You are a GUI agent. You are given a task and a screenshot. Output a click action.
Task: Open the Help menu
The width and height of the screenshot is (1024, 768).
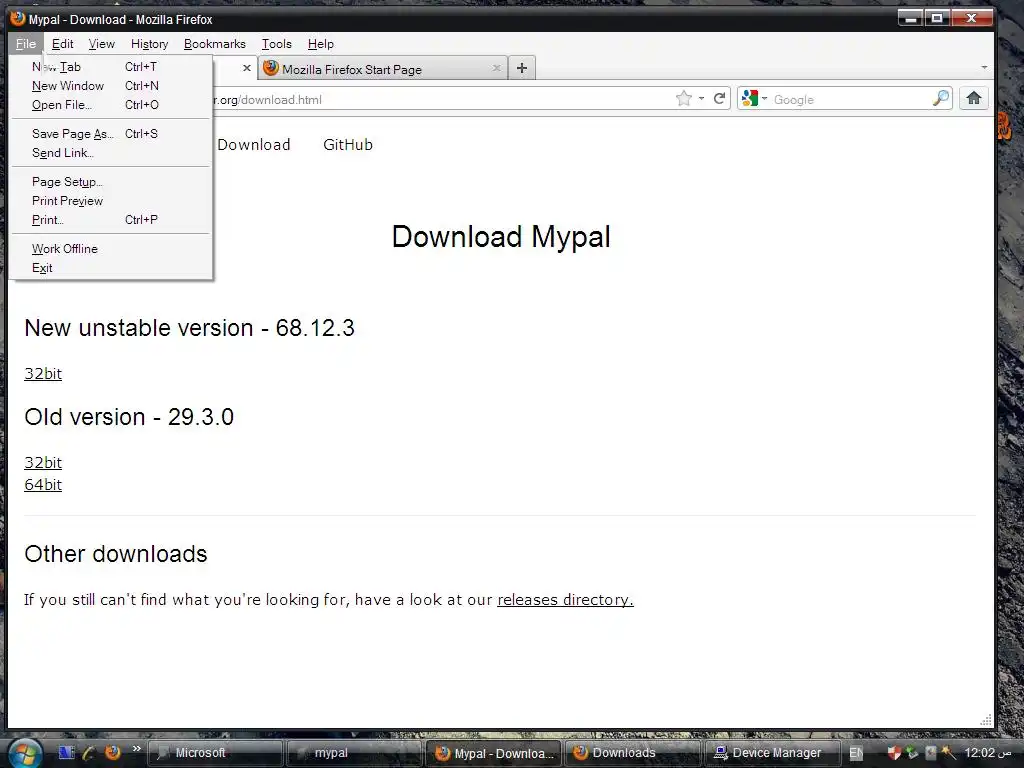click(x=321, y=44)
